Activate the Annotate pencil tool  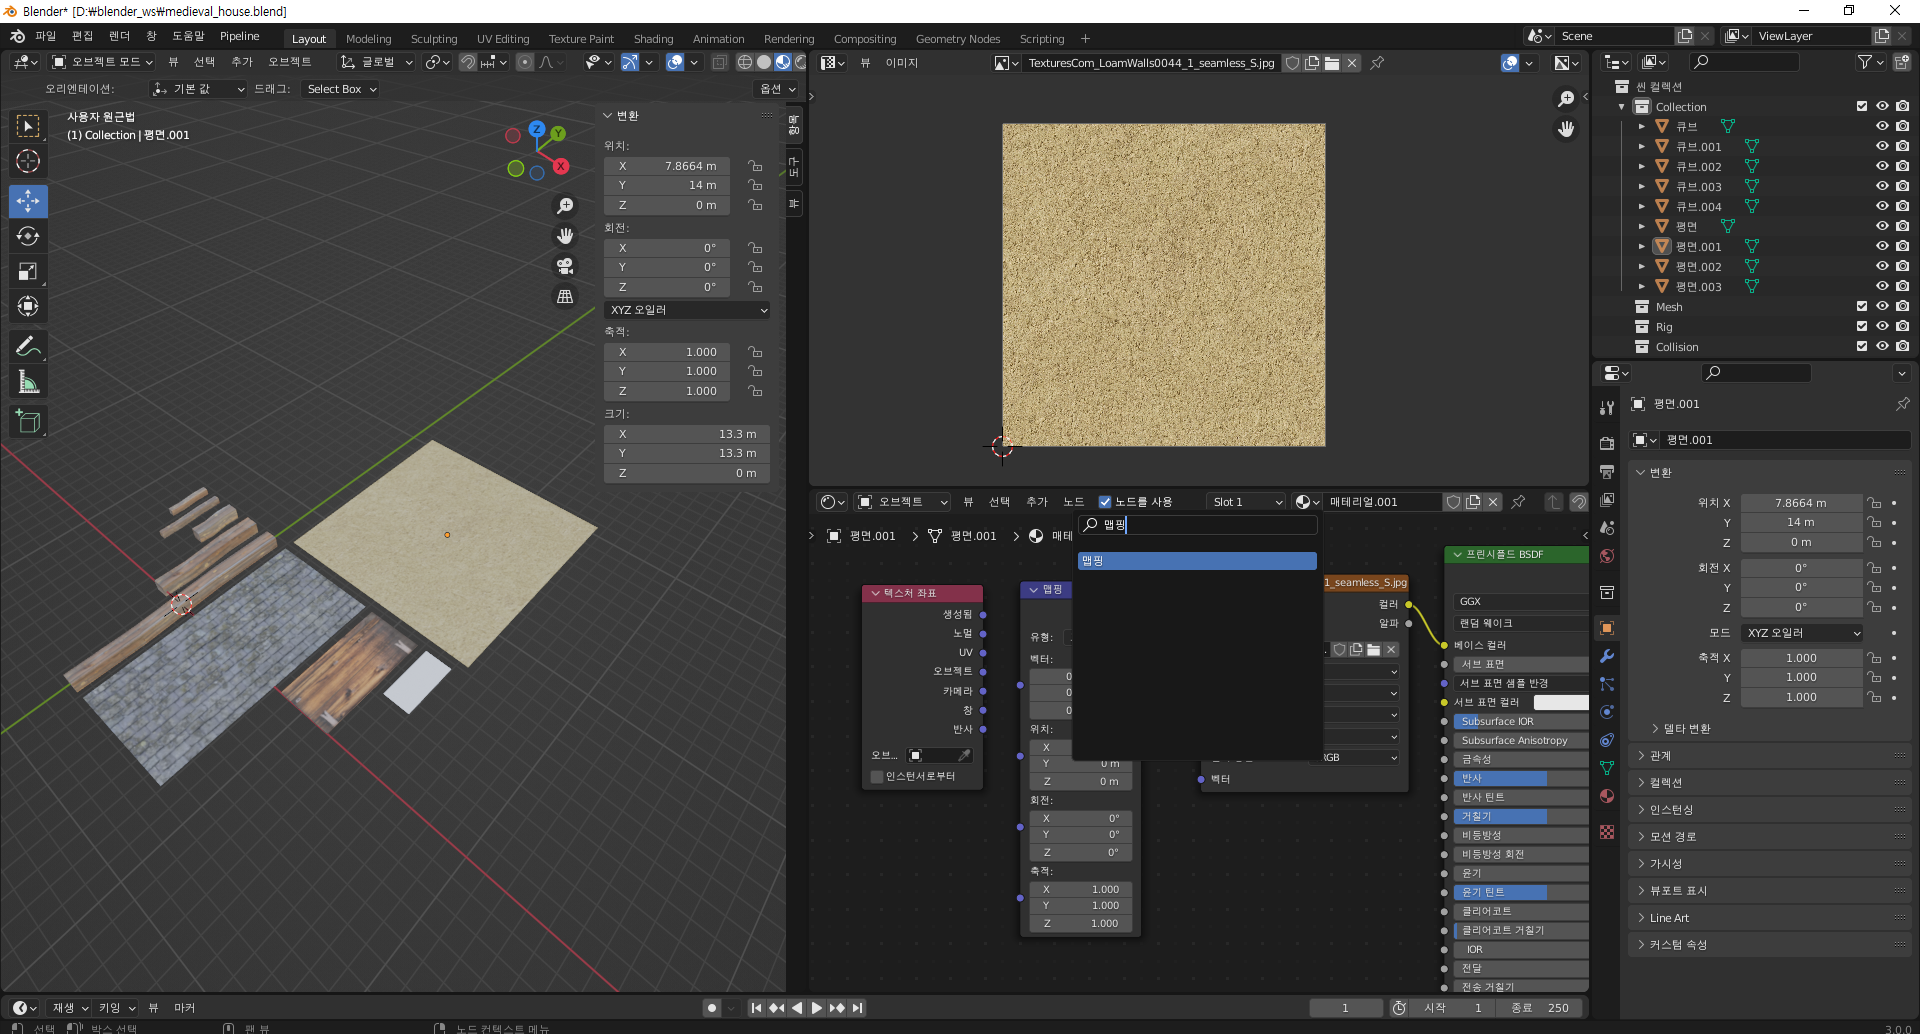click(28, 347)
